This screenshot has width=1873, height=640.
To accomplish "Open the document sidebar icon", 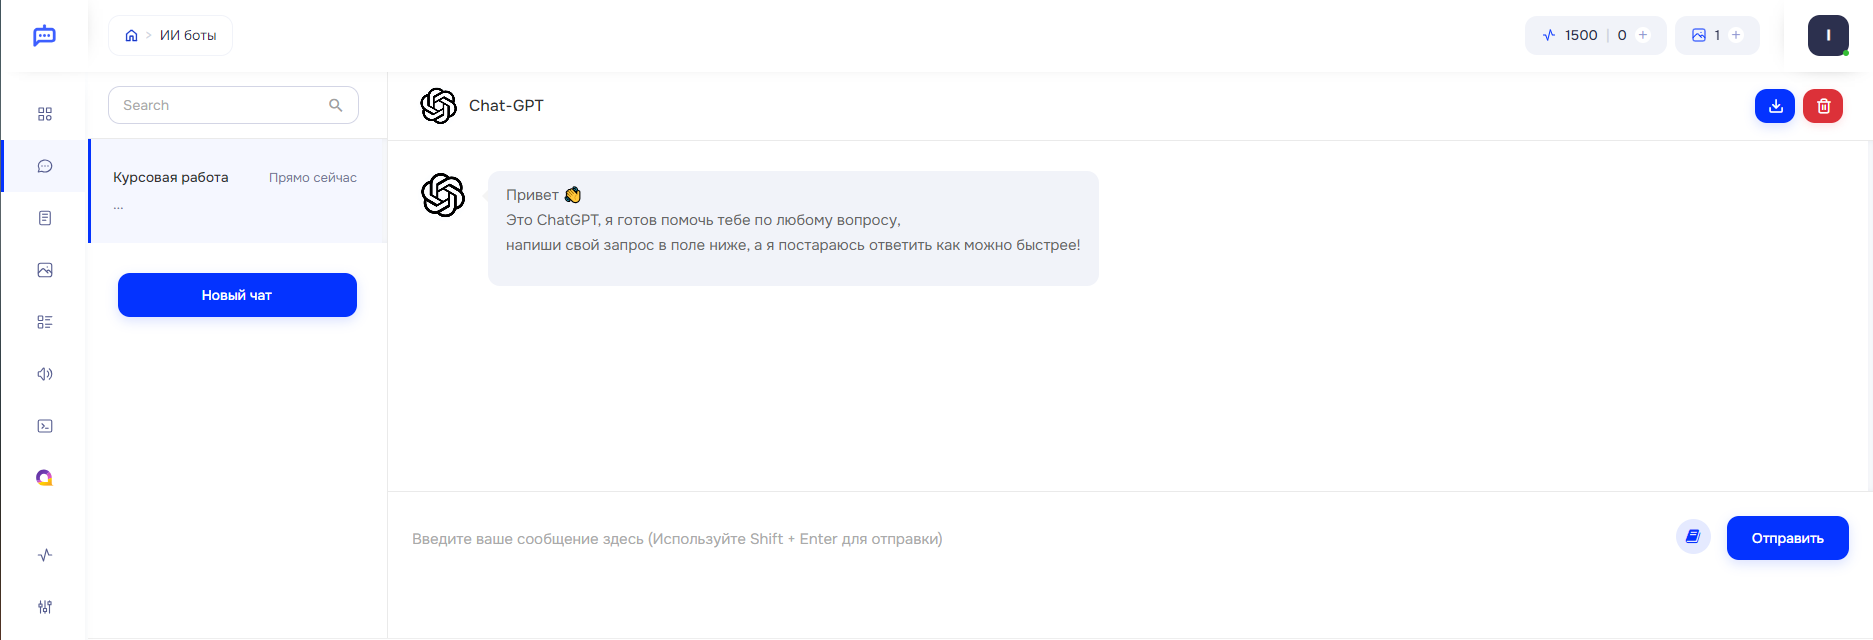I will pyautogui.click(x=45, y=218).
